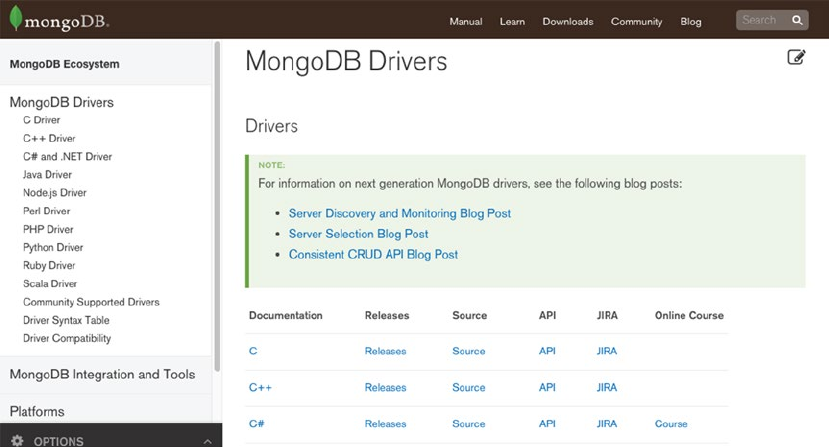Click the Course link for C#
This screenshot has width=829, height=447.
tap(671, 424)
